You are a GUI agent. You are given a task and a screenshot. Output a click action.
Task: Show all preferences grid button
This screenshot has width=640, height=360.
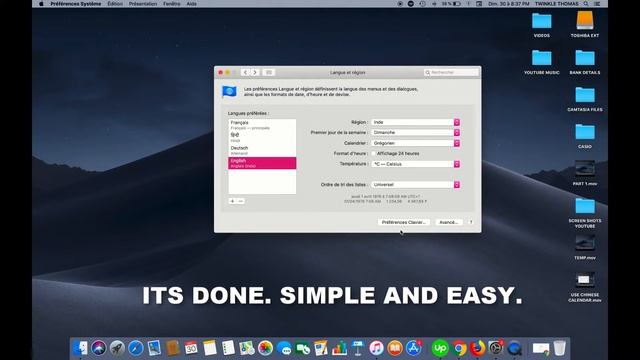(269, 72)
